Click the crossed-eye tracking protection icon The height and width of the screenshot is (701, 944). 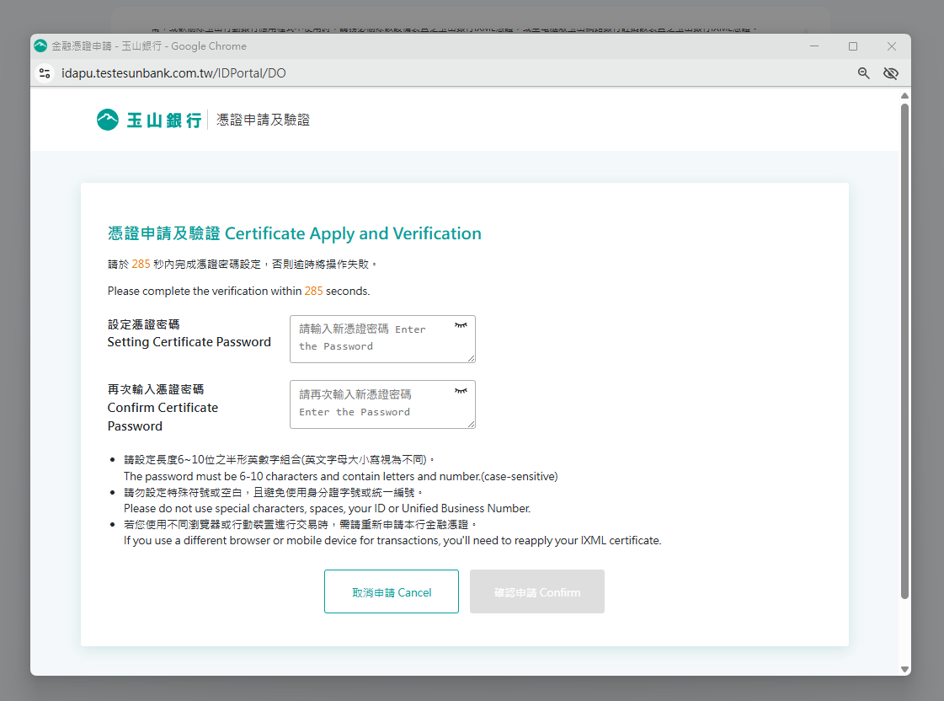(x=890, y=73)
